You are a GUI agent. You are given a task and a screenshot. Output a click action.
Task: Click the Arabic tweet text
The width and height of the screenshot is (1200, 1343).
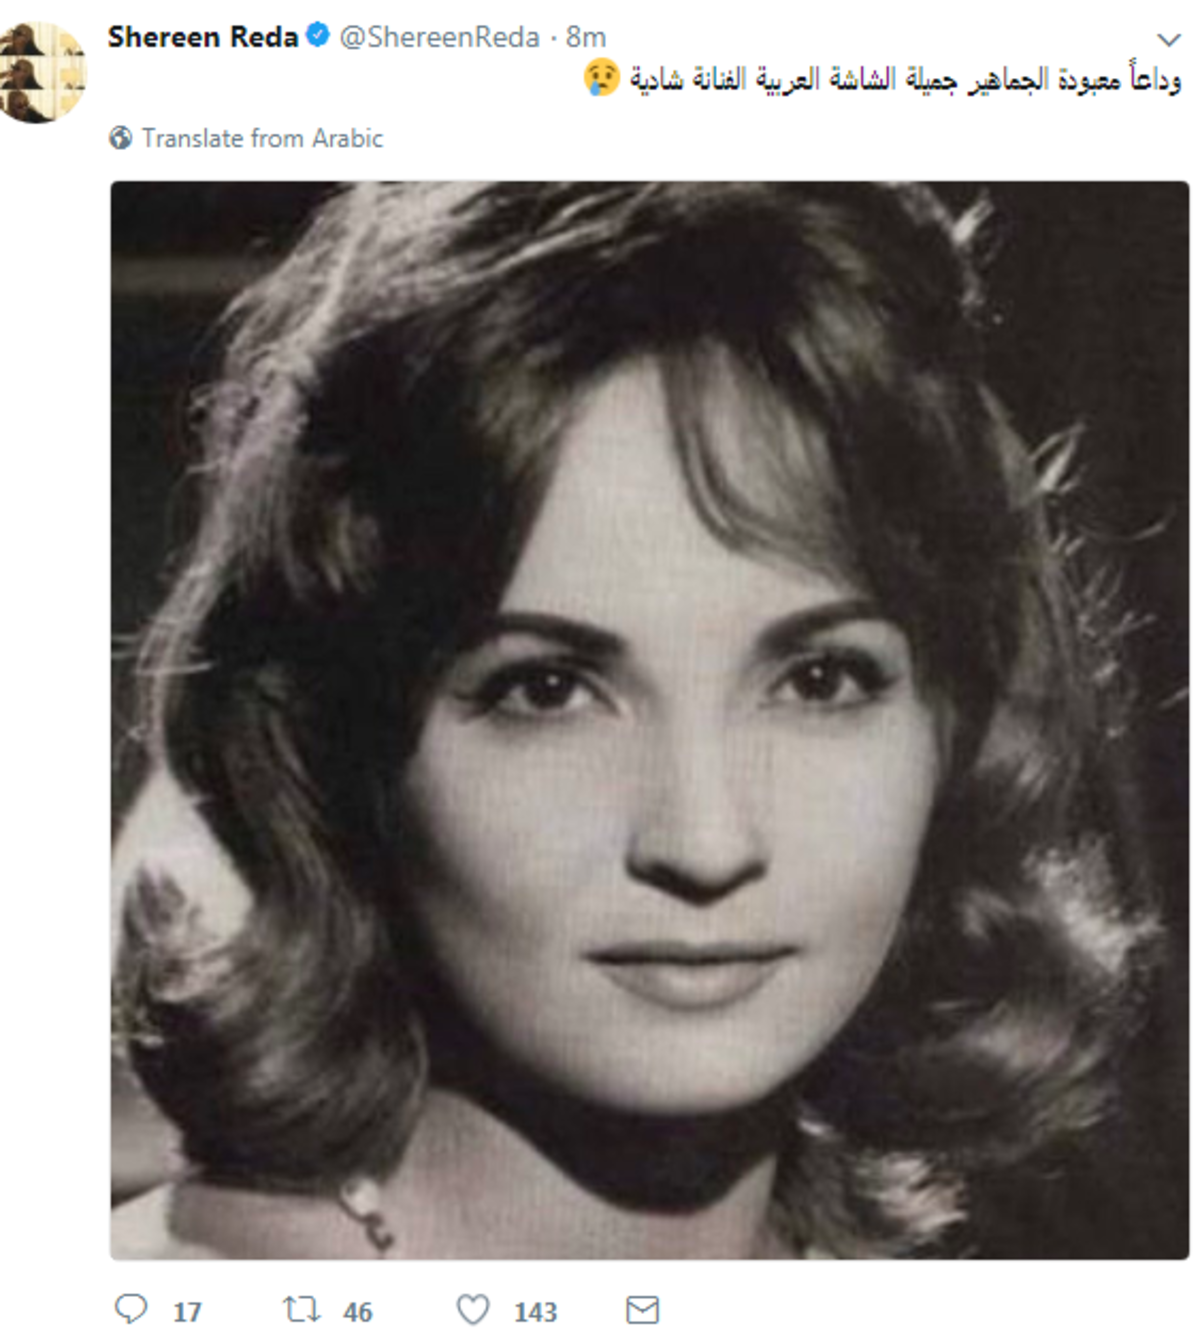(x=905, y=78)
